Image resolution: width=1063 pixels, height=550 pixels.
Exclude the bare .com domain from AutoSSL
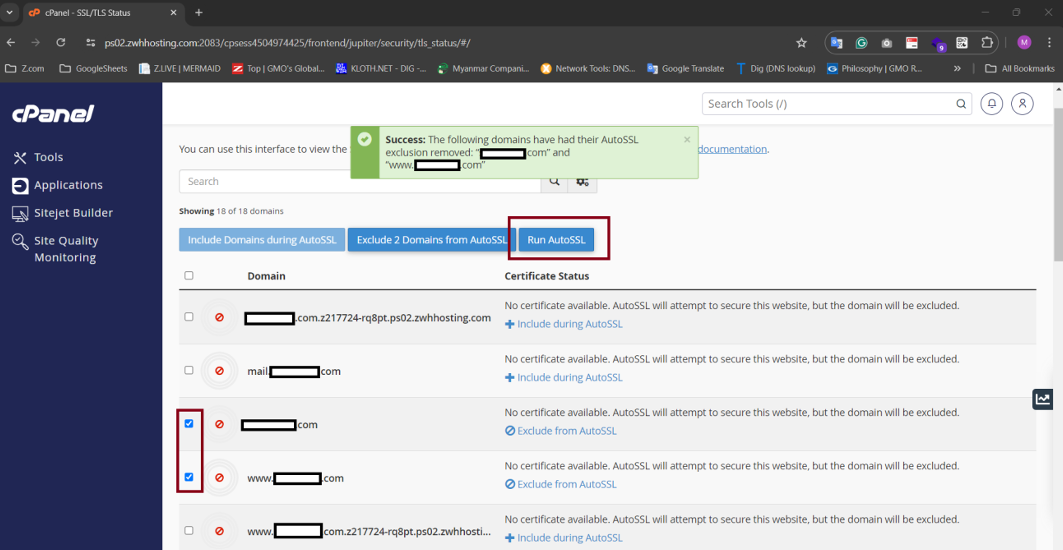tap(561, 431)
